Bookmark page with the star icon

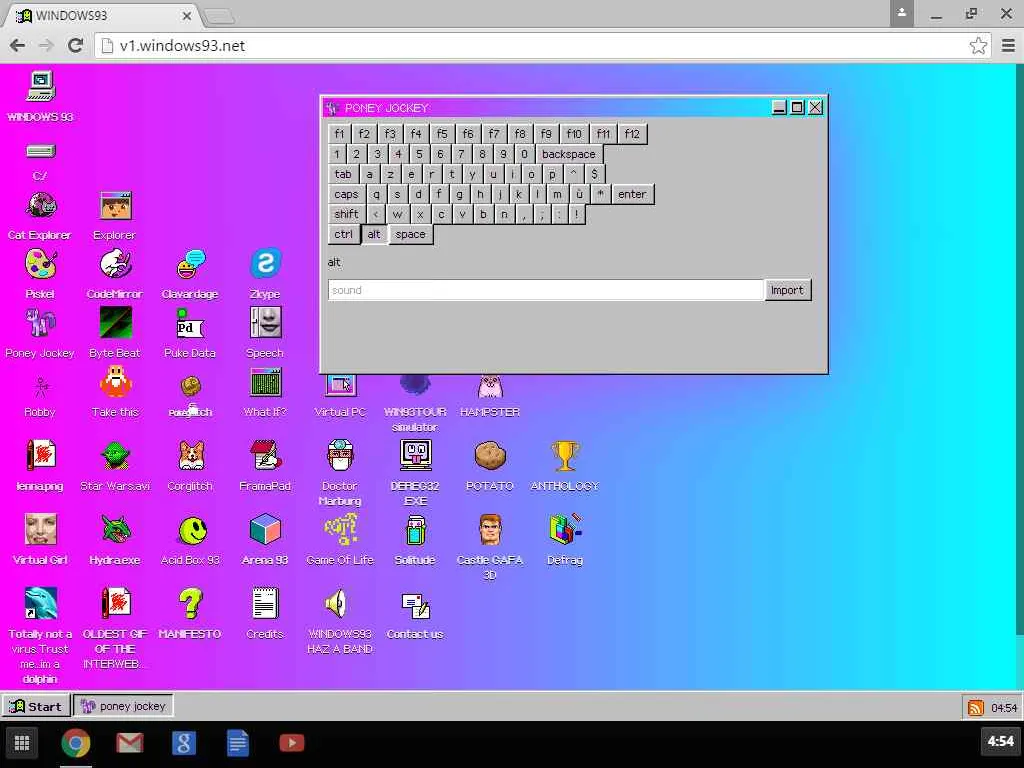978,46
